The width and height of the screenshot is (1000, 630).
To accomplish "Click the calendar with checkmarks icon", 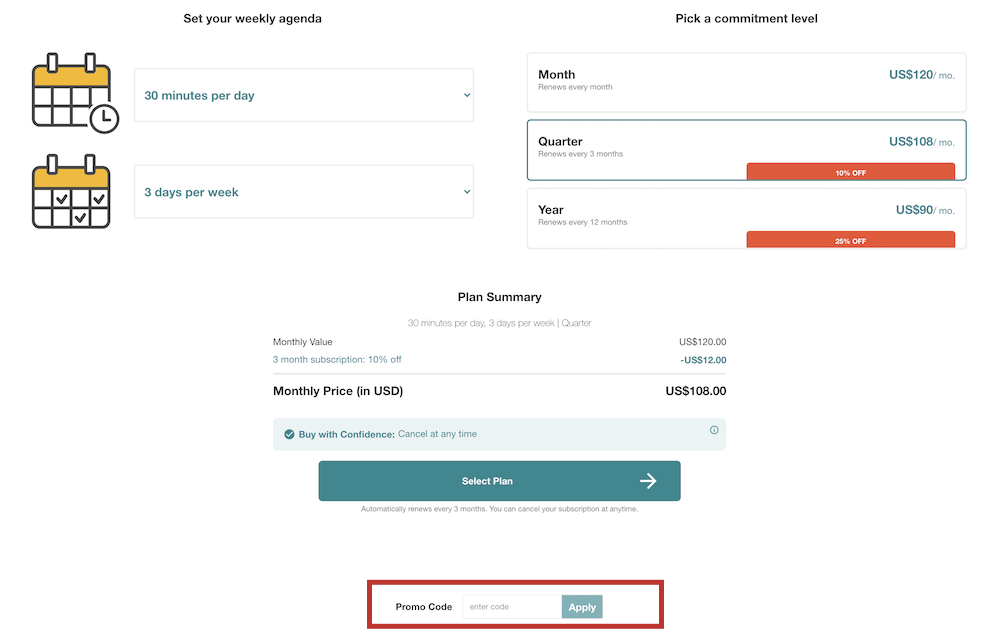I will pos(71,191).
